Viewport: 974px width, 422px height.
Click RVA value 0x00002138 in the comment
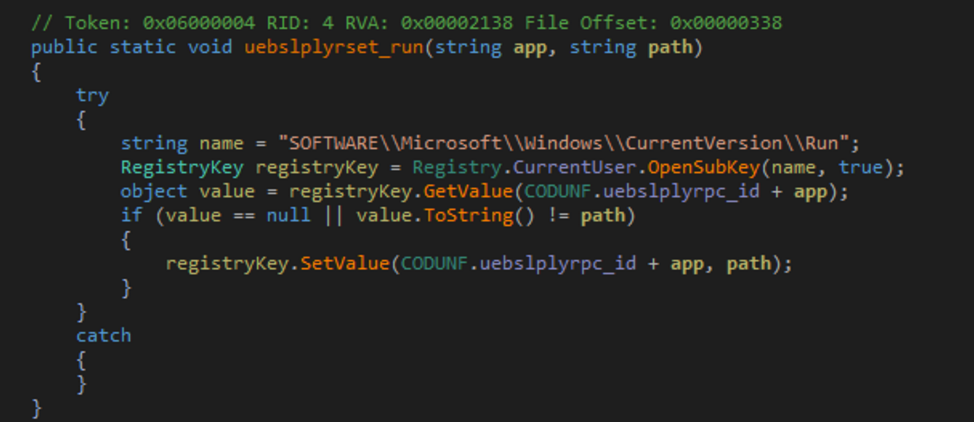(457, 24)
